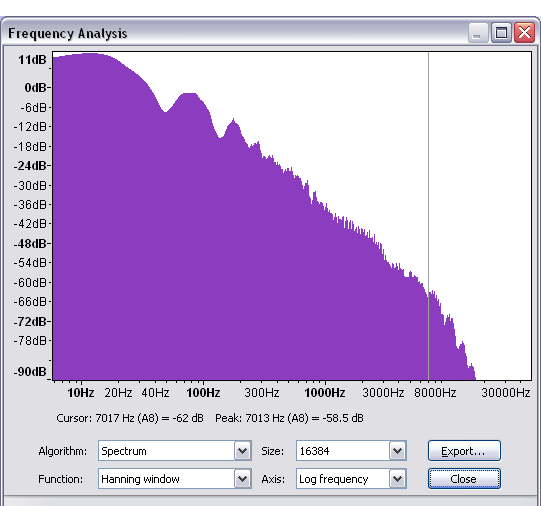Click the 3000Hz axis label
This screenshot has width=541, height=506.
[383, 393]
